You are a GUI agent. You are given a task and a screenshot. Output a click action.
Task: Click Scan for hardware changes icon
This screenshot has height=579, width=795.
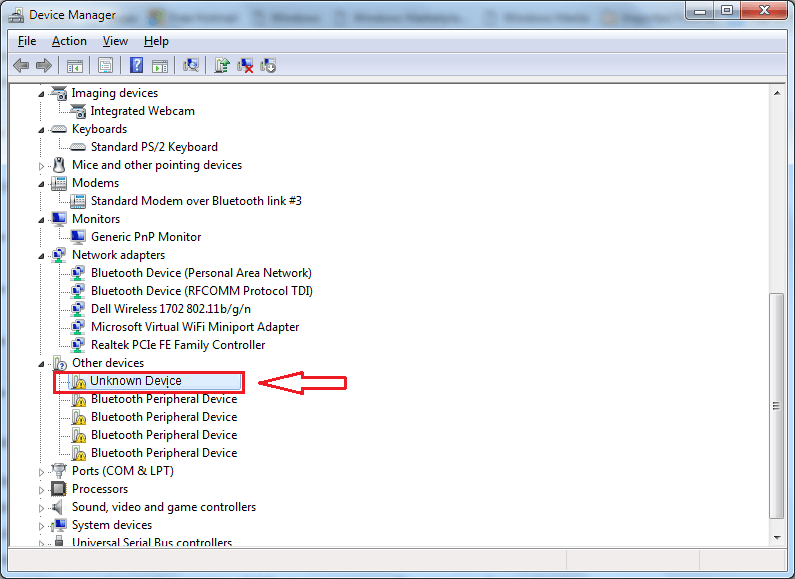[191, 65]
